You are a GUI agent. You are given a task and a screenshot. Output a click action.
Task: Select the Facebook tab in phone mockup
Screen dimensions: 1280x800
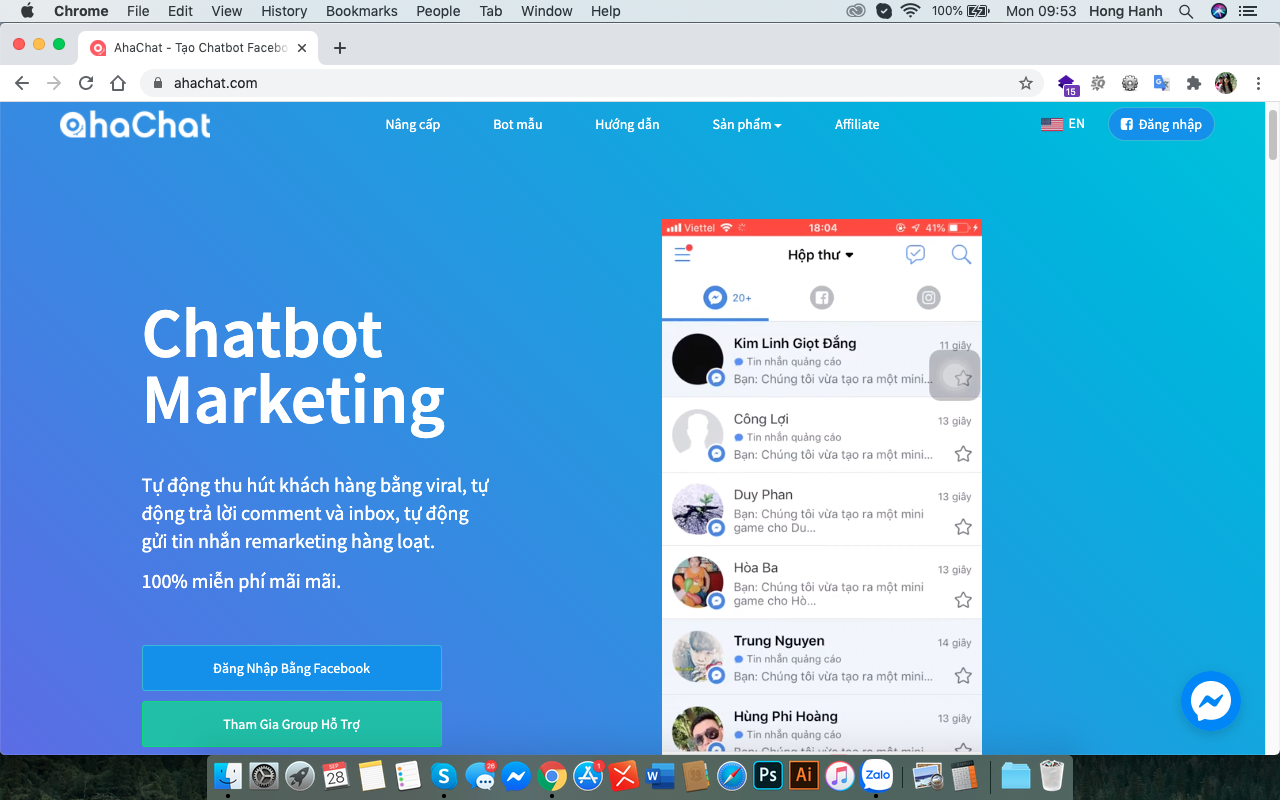coord(822,297)
